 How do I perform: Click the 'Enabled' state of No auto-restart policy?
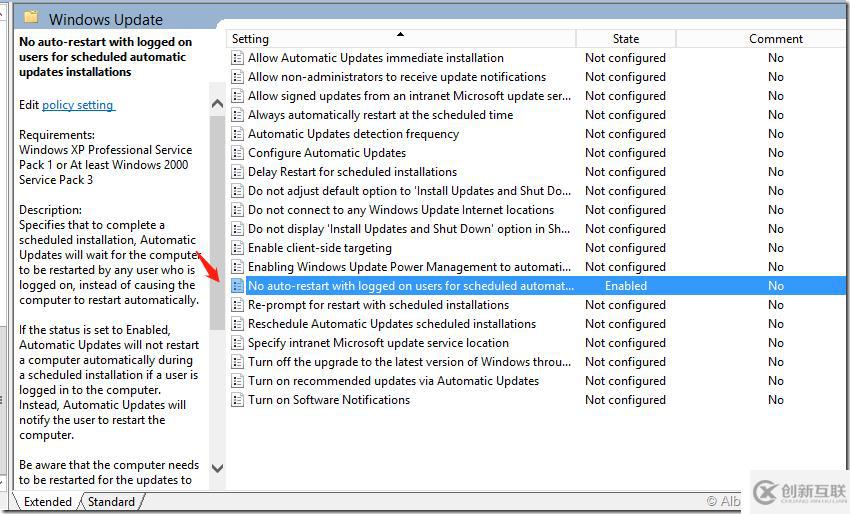coord(626,286)
